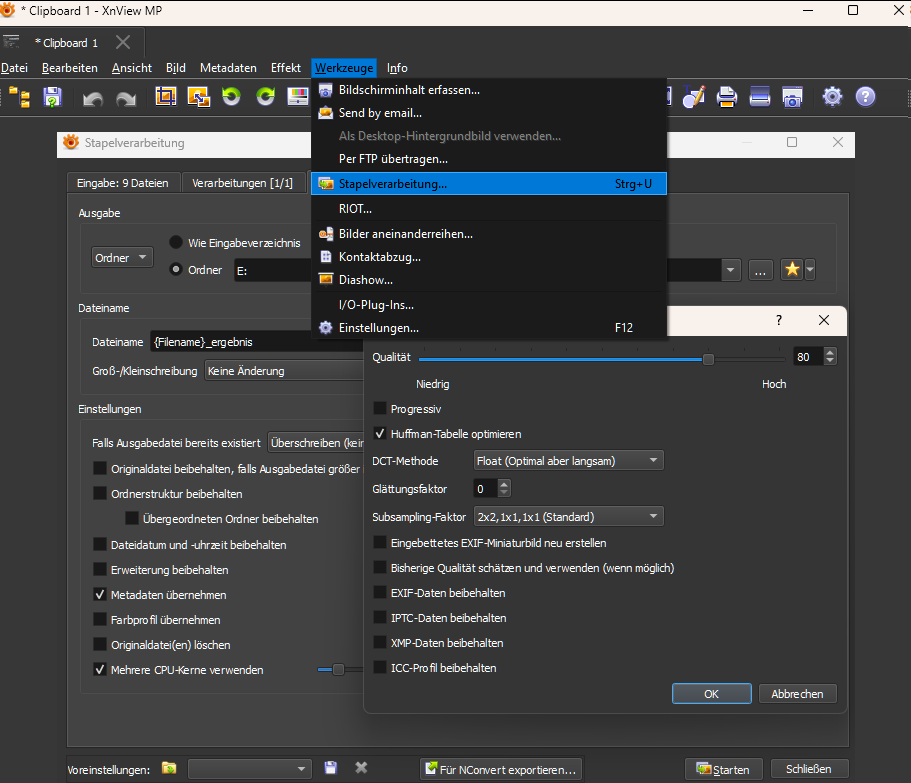This screenshot has width=911, height=783.
Task: Click the load presets folder icon
Action: (169, 768)
